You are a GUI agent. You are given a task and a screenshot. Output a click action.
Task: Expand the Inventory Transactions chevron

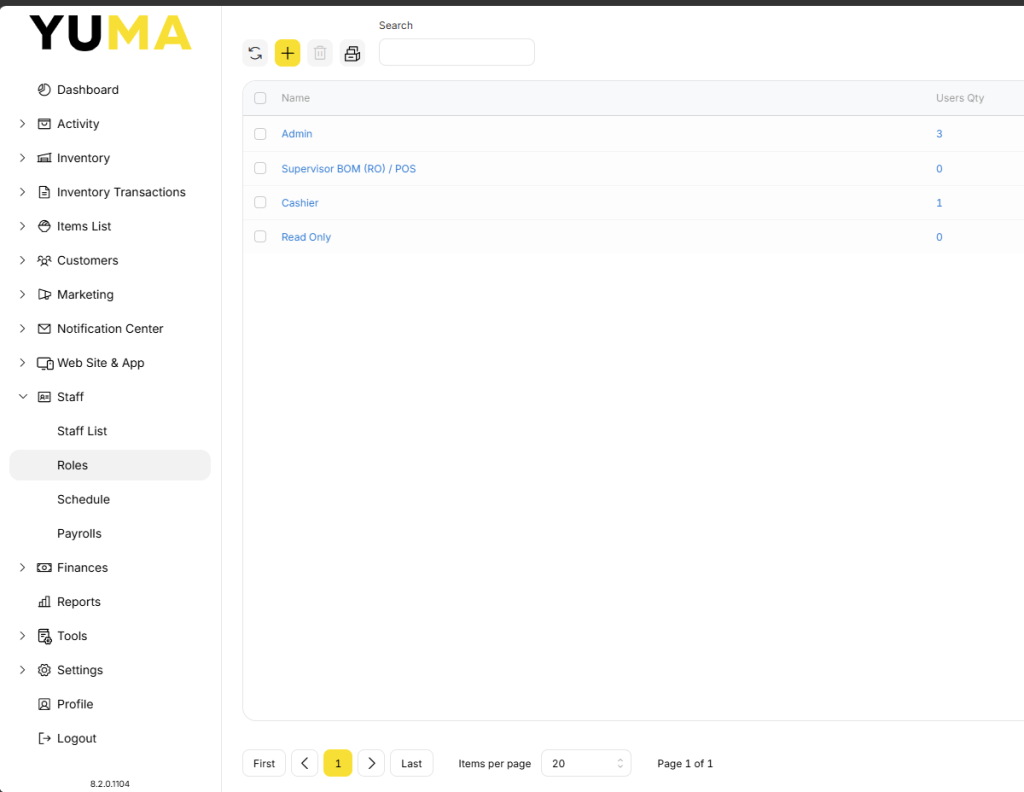22,192
